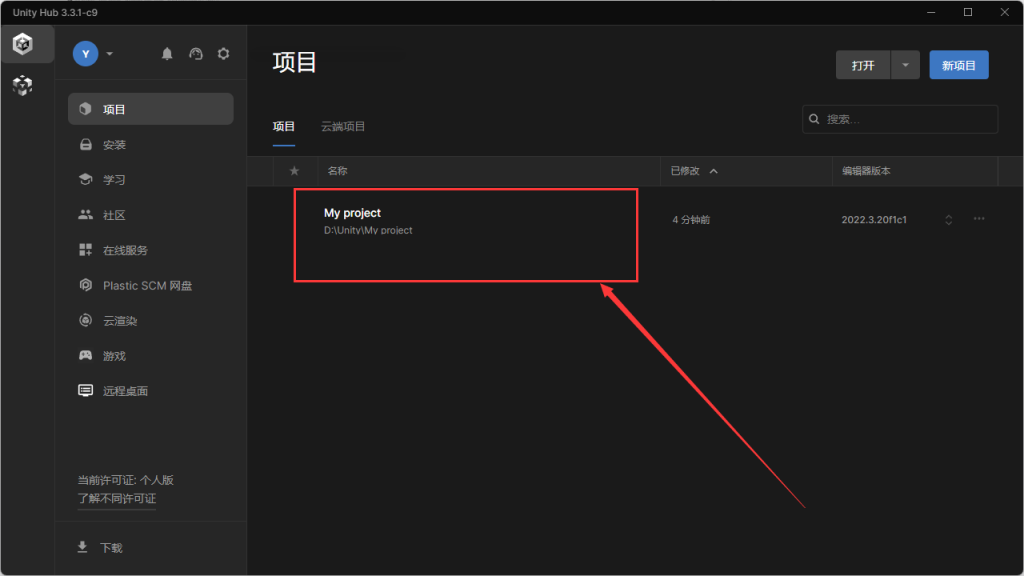Click the 了解不同许可证 link
This screenshot has height=576, width=1024.
tap(116, 498)
